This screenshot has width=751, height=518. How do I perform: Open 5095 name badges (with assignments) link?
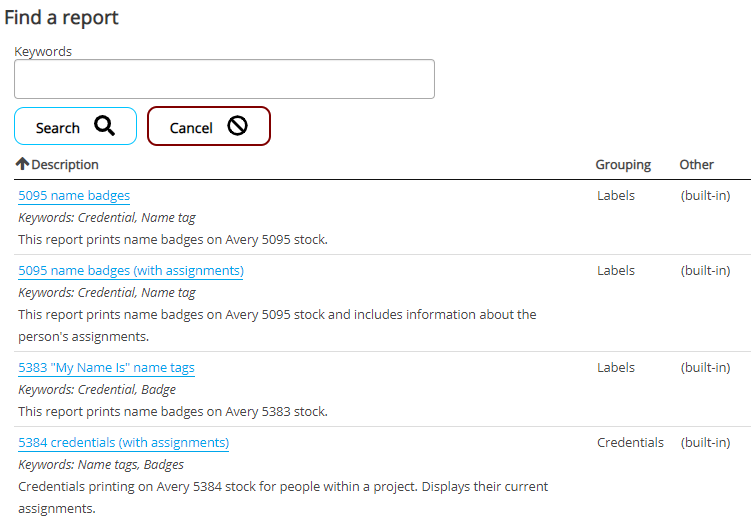click(131, 271)
